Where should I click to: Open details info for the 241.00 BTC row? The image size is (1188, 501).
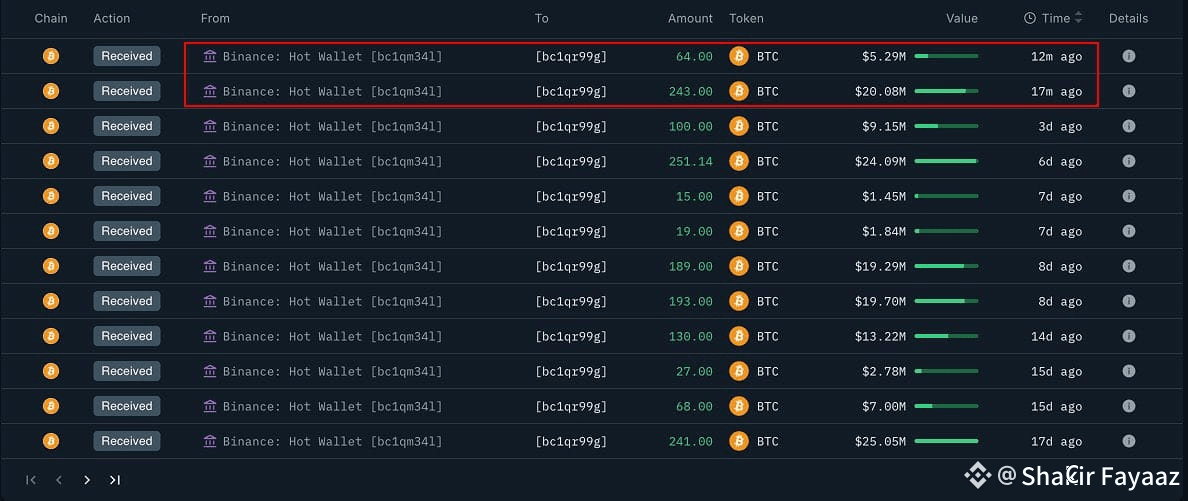pos(1128,441)
